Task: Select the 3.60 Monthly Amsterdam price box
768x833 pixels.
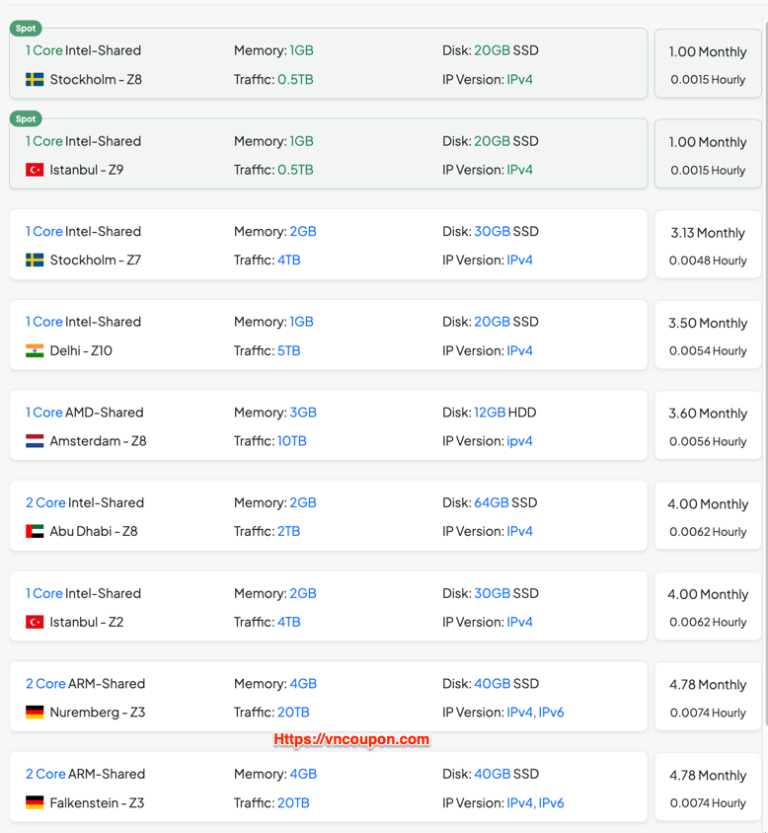Action: (708, 426)
